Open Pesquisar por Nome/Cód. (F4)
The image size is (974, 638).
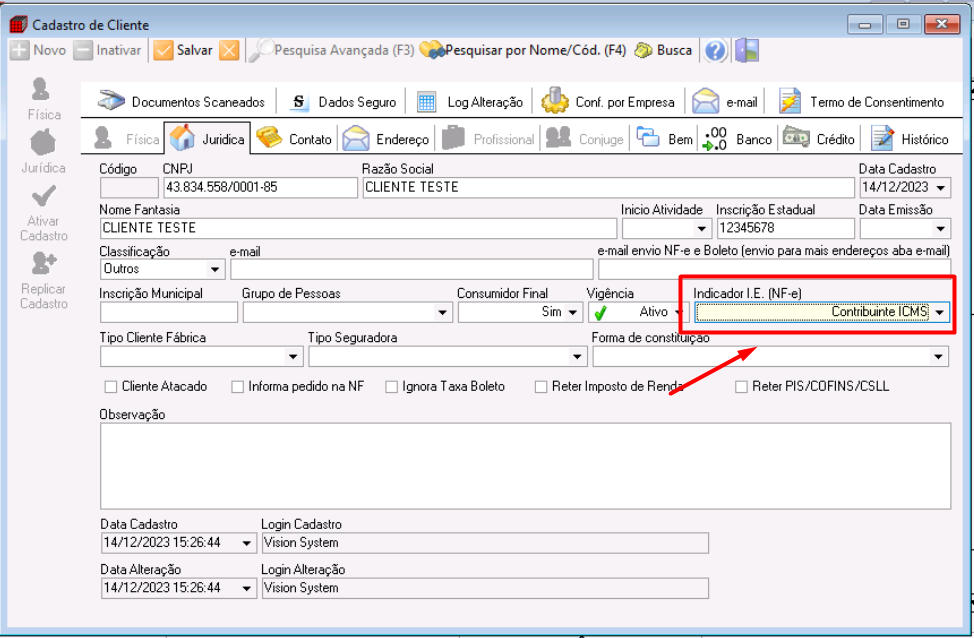pos(523,50)
